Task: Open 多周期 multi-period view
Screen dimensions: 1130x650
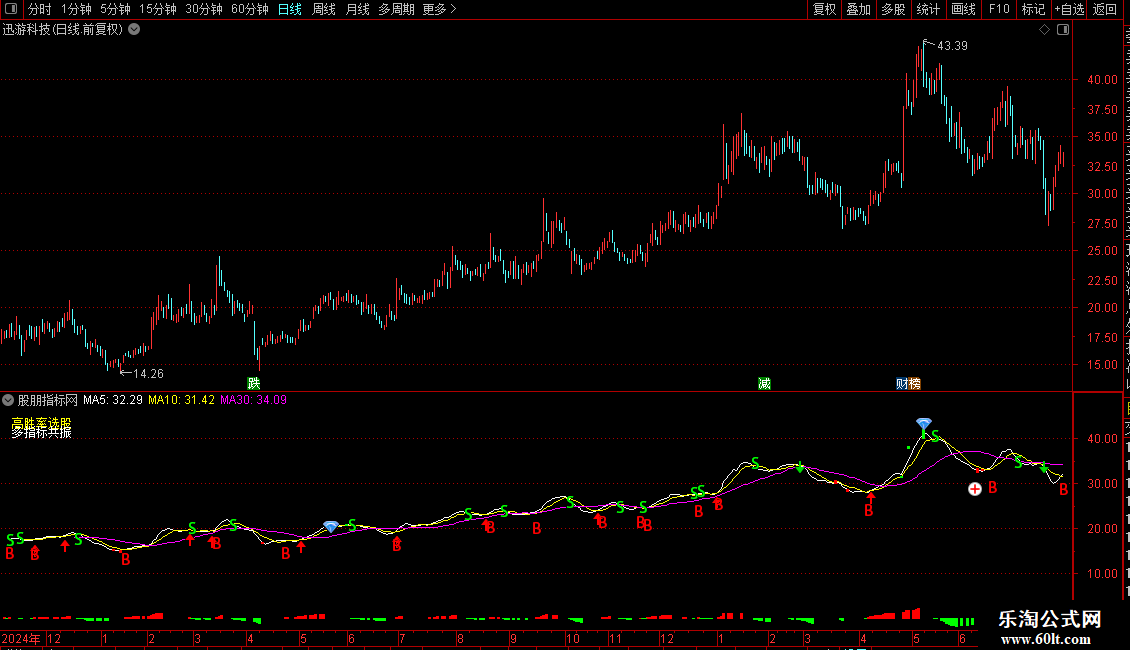Action: tap(396, 9)
